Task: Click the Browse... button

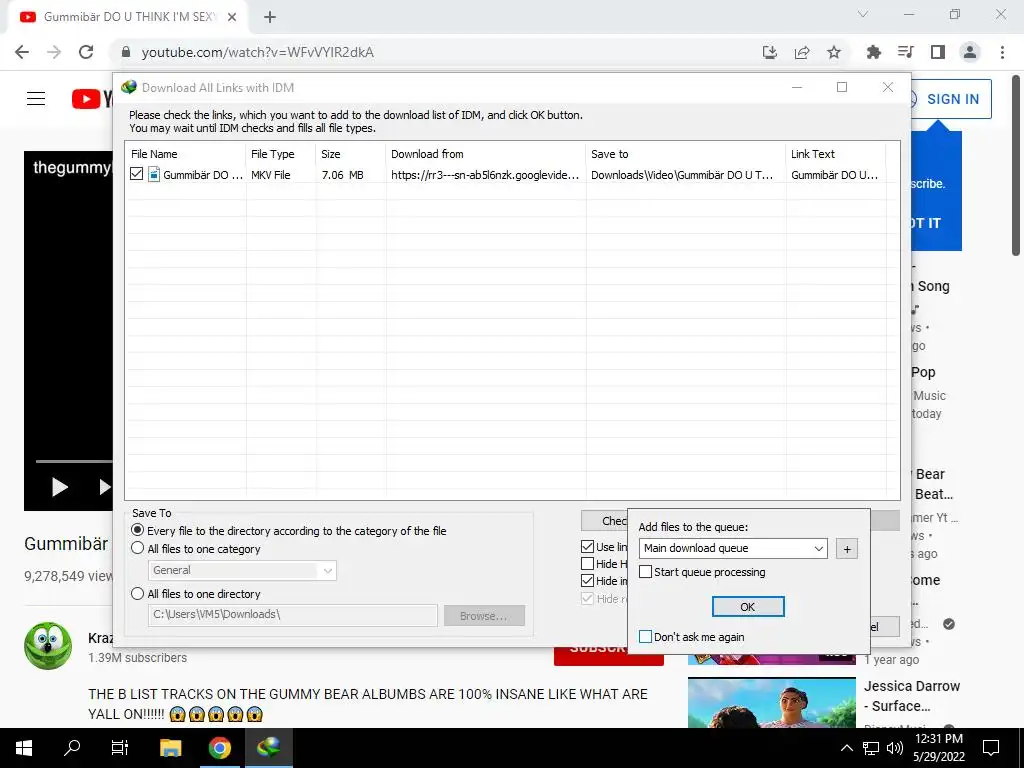Action: point(484,616)
